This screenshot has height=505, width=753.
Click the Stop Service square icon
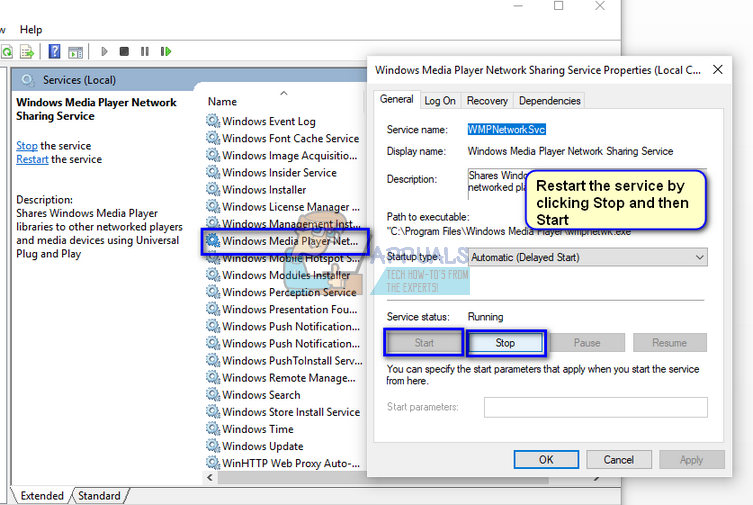pos(124,51)
